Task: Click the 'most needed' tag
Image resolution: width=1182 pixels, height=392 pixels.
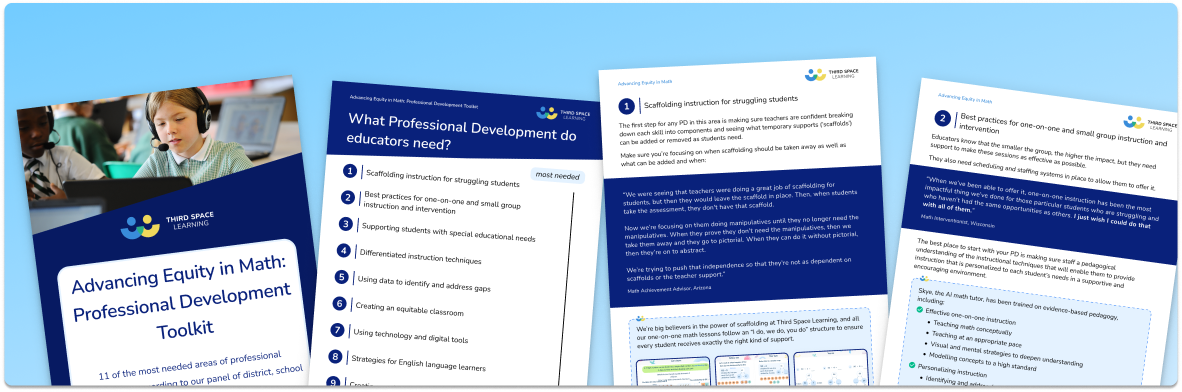Action: pos(557,176)
